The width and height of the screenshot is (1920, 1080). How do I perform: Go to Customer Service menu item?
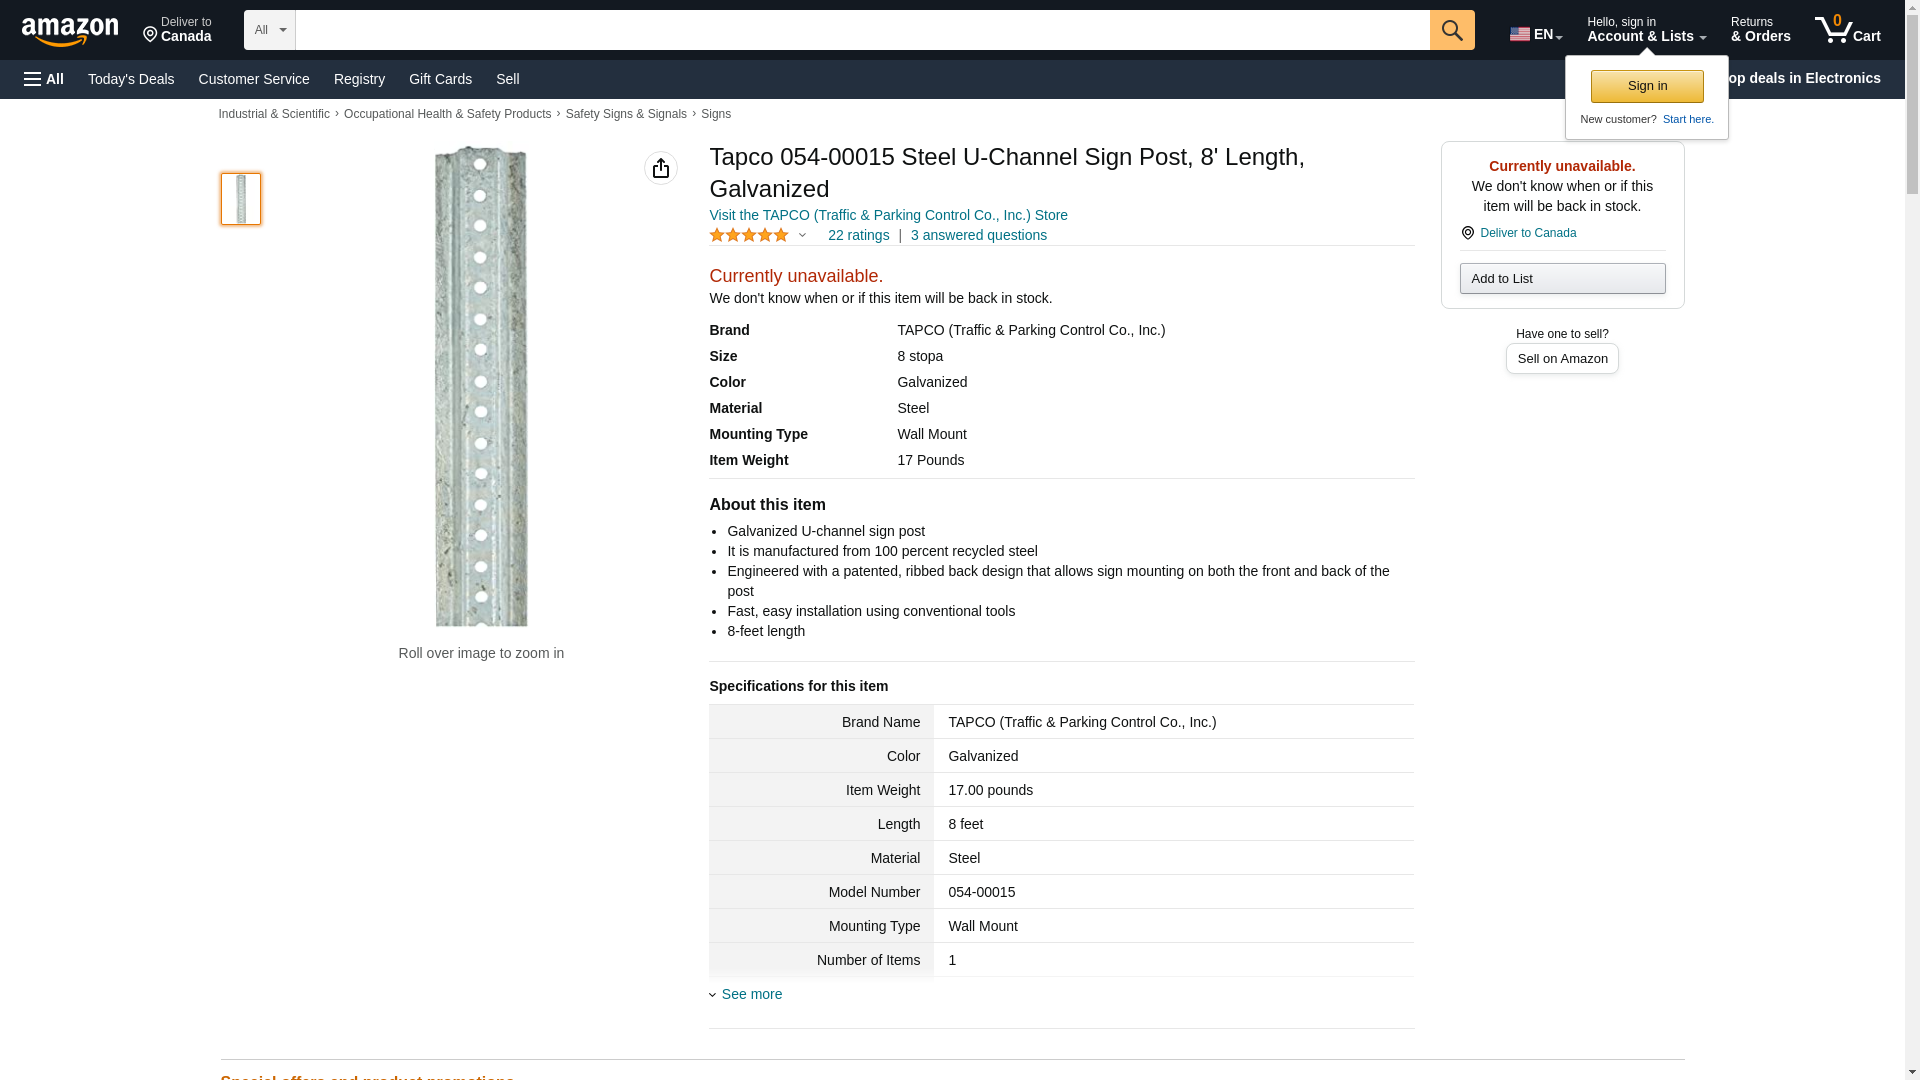click(254, 79)
